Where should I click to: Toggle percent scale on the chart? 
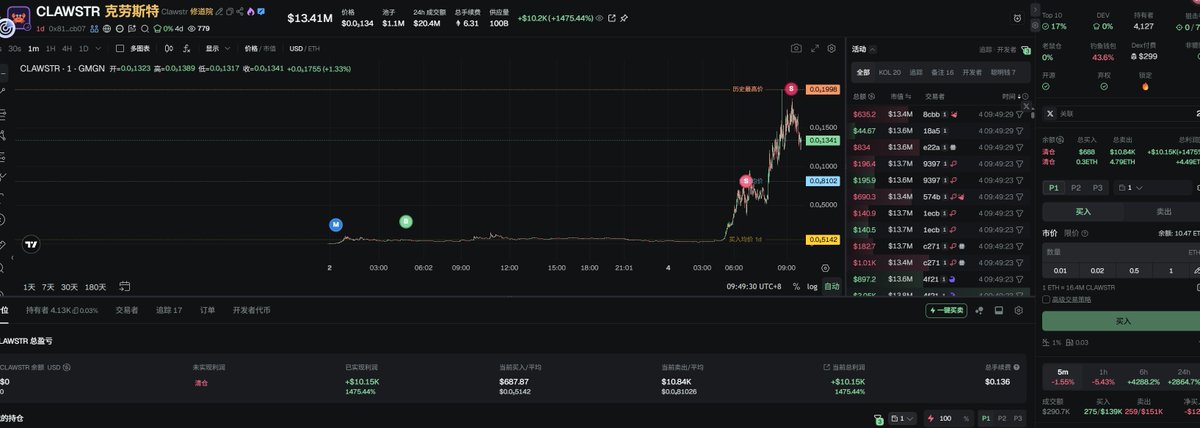796,286
